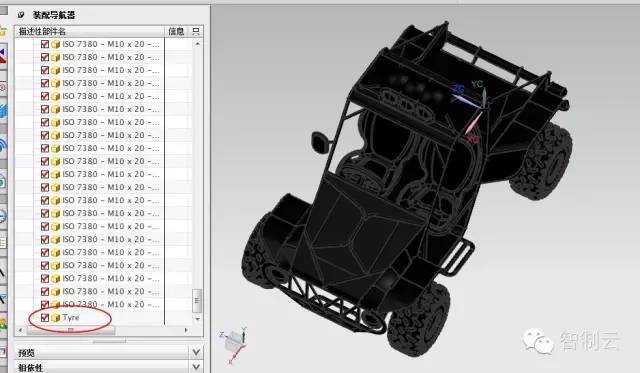Image resolution: width=640 pixels, height=373 pixels.
Task: Select the WCS axes on the vehicle
Action: [473, 109]
